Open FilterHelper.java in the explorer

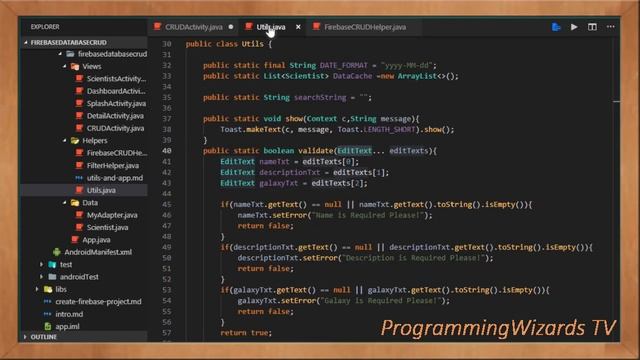(x=113, y=165)
